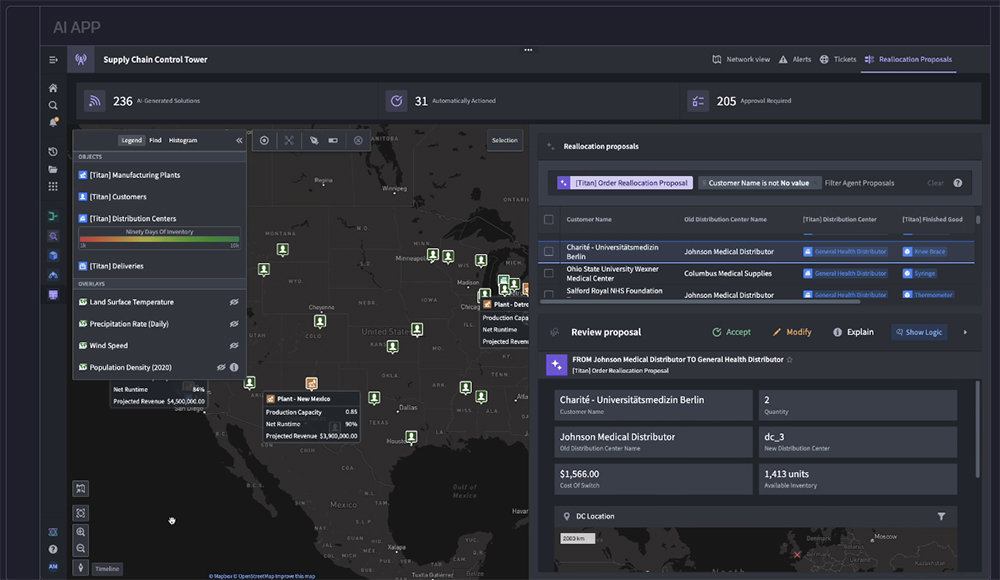Screen dimensions: 1000x580
Task: Open notifications bell in left sidebar
Action: [x=53, y=122]
